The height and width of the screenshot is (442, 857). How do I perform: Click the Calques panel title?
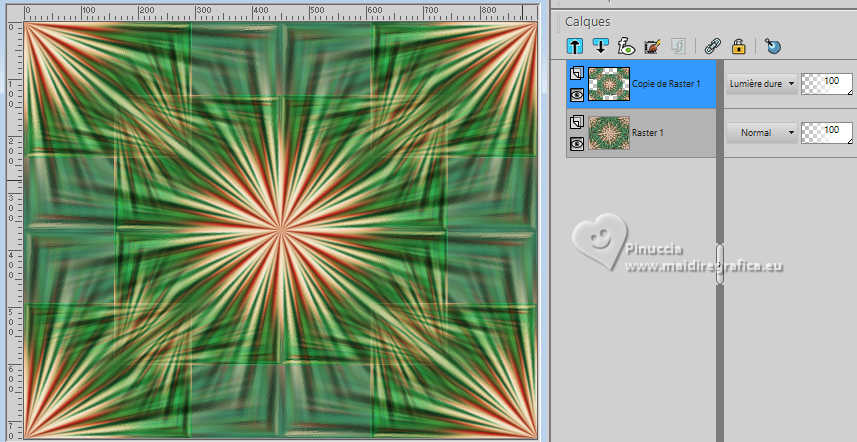click(x=588, y=22)
